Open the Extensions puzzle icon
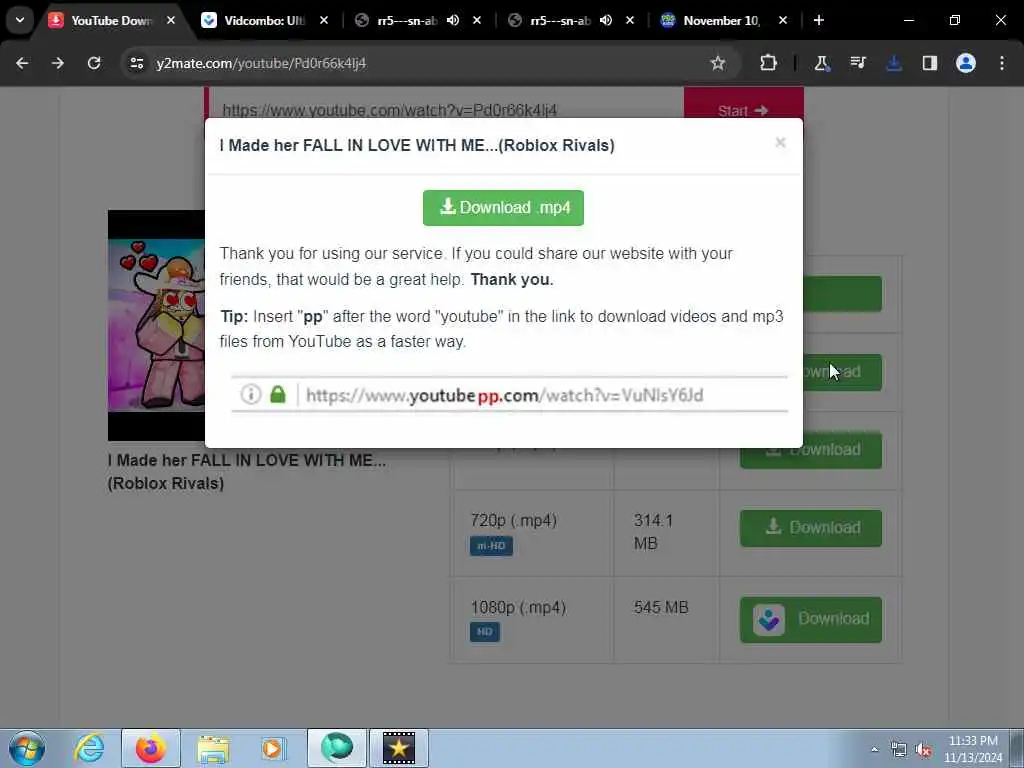Screen dimensions: 1024x768 point(769,63)
